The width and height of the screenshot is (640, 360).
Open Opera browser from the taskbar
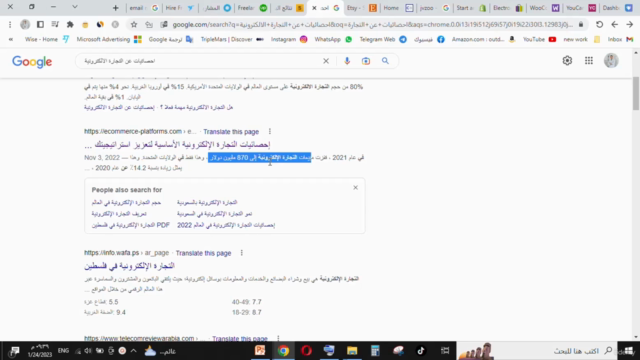point(306,351)
